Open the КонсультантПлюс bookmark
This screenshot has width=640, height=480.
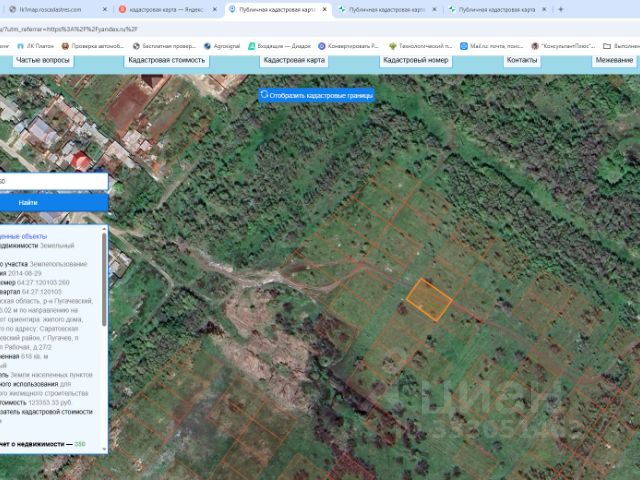click(563, 46)
